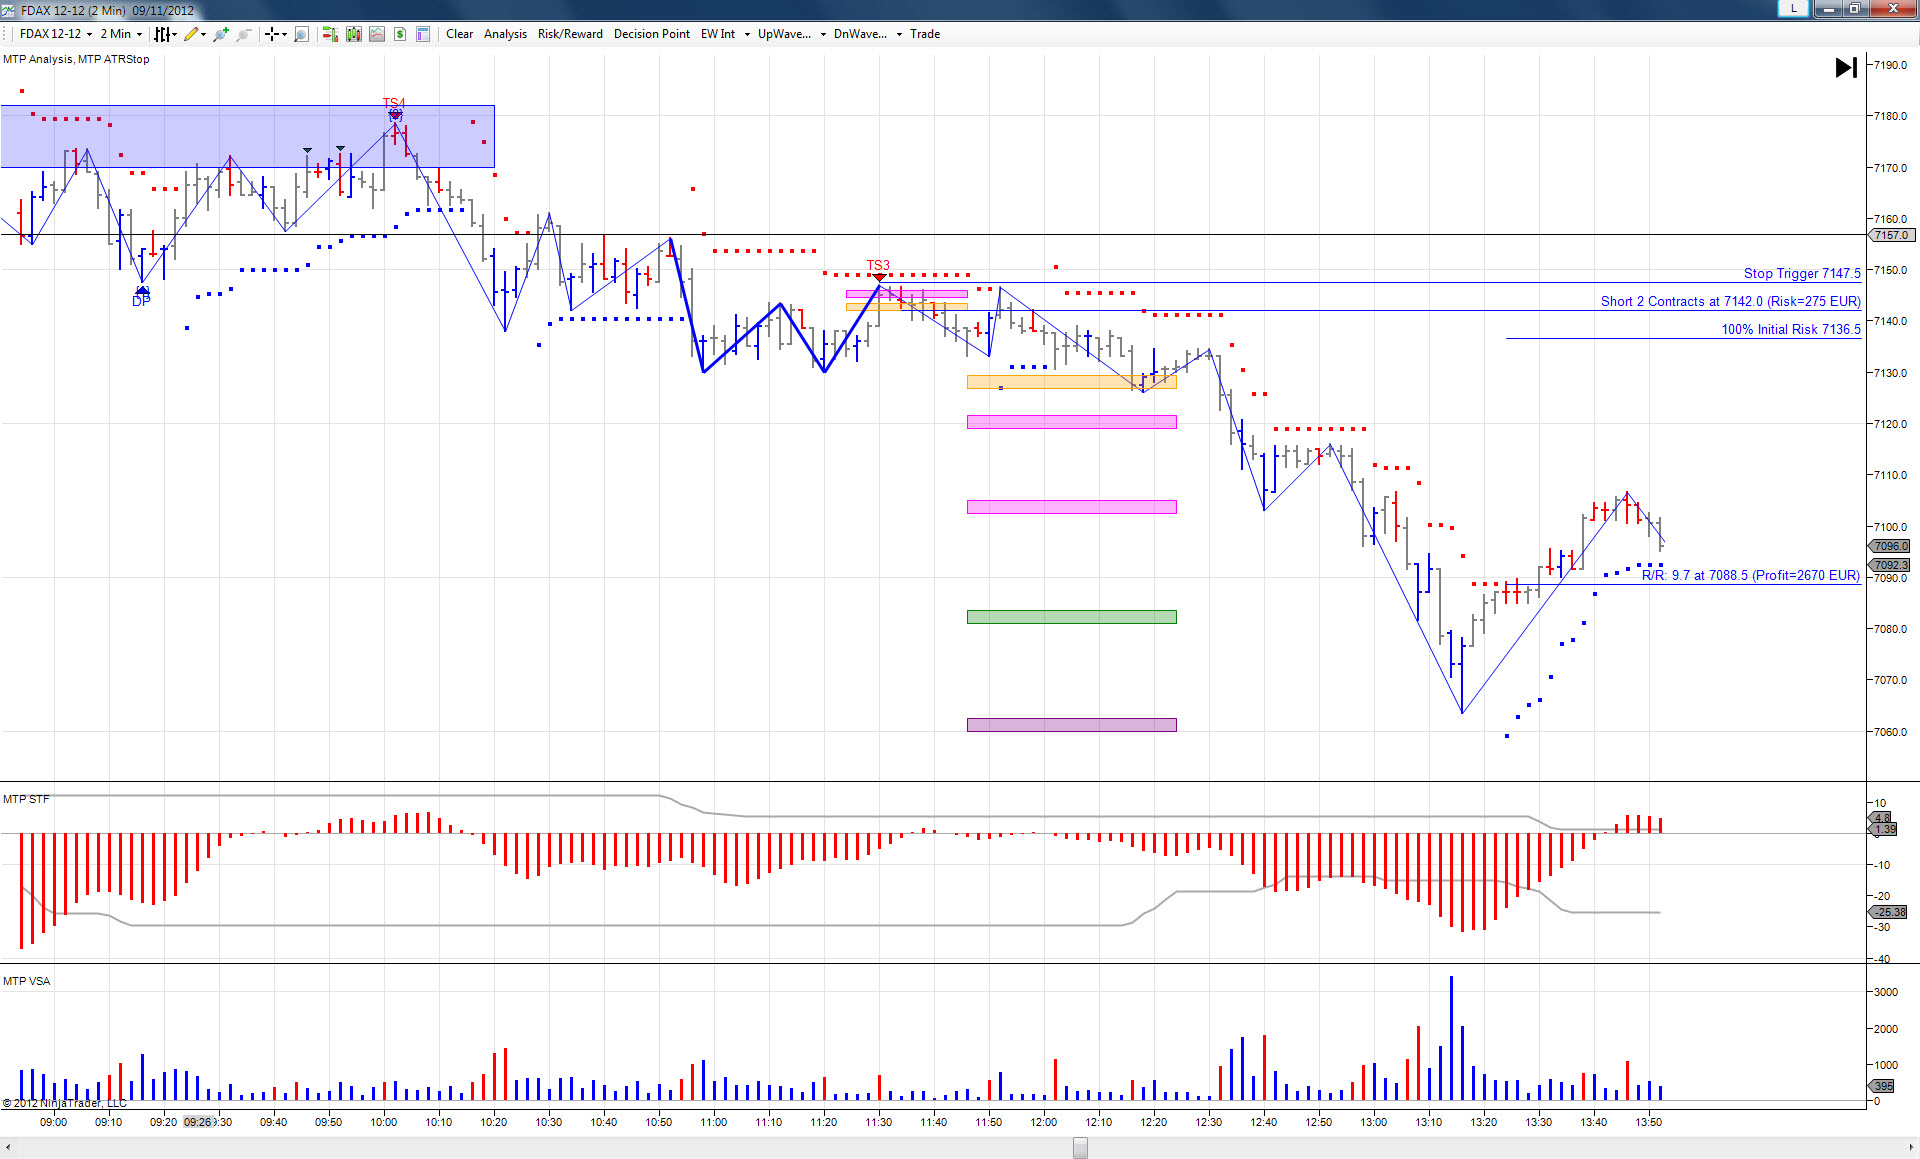Click the green target zone rectangle
The height and width of the screenshot is (1159, 1920).
pyautogui.click(x=1072, y=617)
